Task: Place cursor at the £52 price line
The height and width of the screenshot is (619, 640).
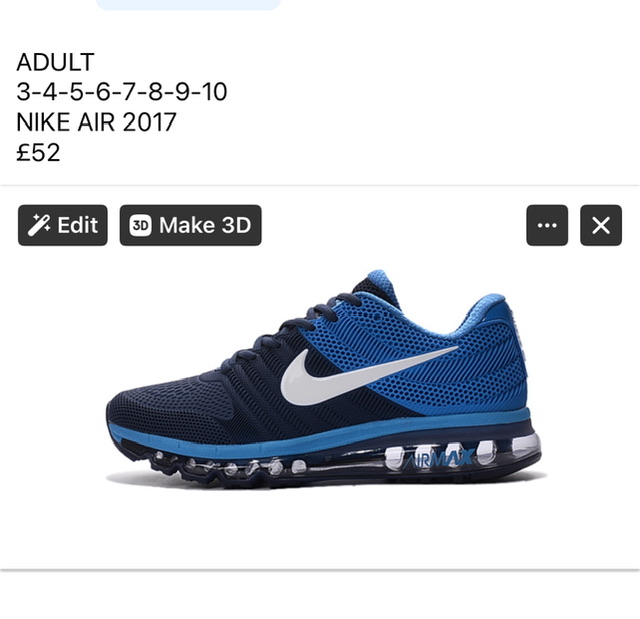Action: [x=38, y=152]
